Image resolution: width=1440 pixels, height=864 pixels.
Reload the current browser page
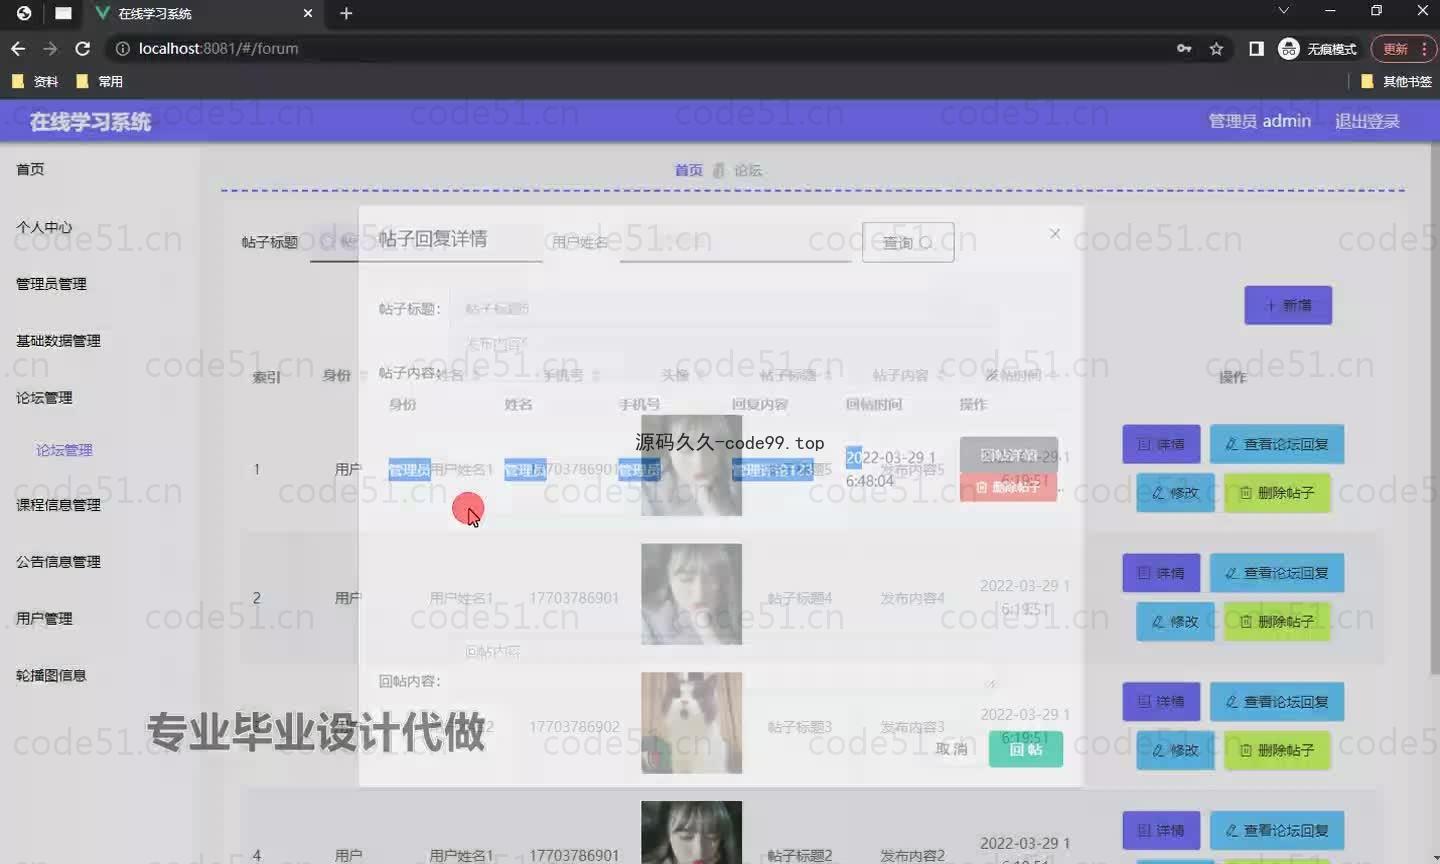pos(83,48)
